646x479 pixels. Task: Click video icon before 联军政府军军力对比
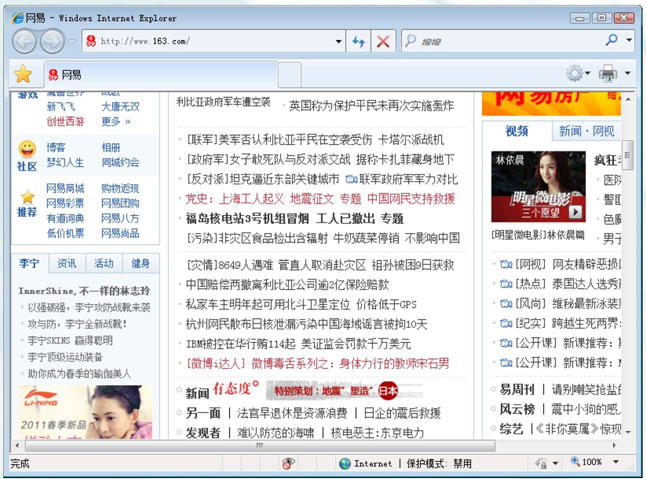(351, 179)
